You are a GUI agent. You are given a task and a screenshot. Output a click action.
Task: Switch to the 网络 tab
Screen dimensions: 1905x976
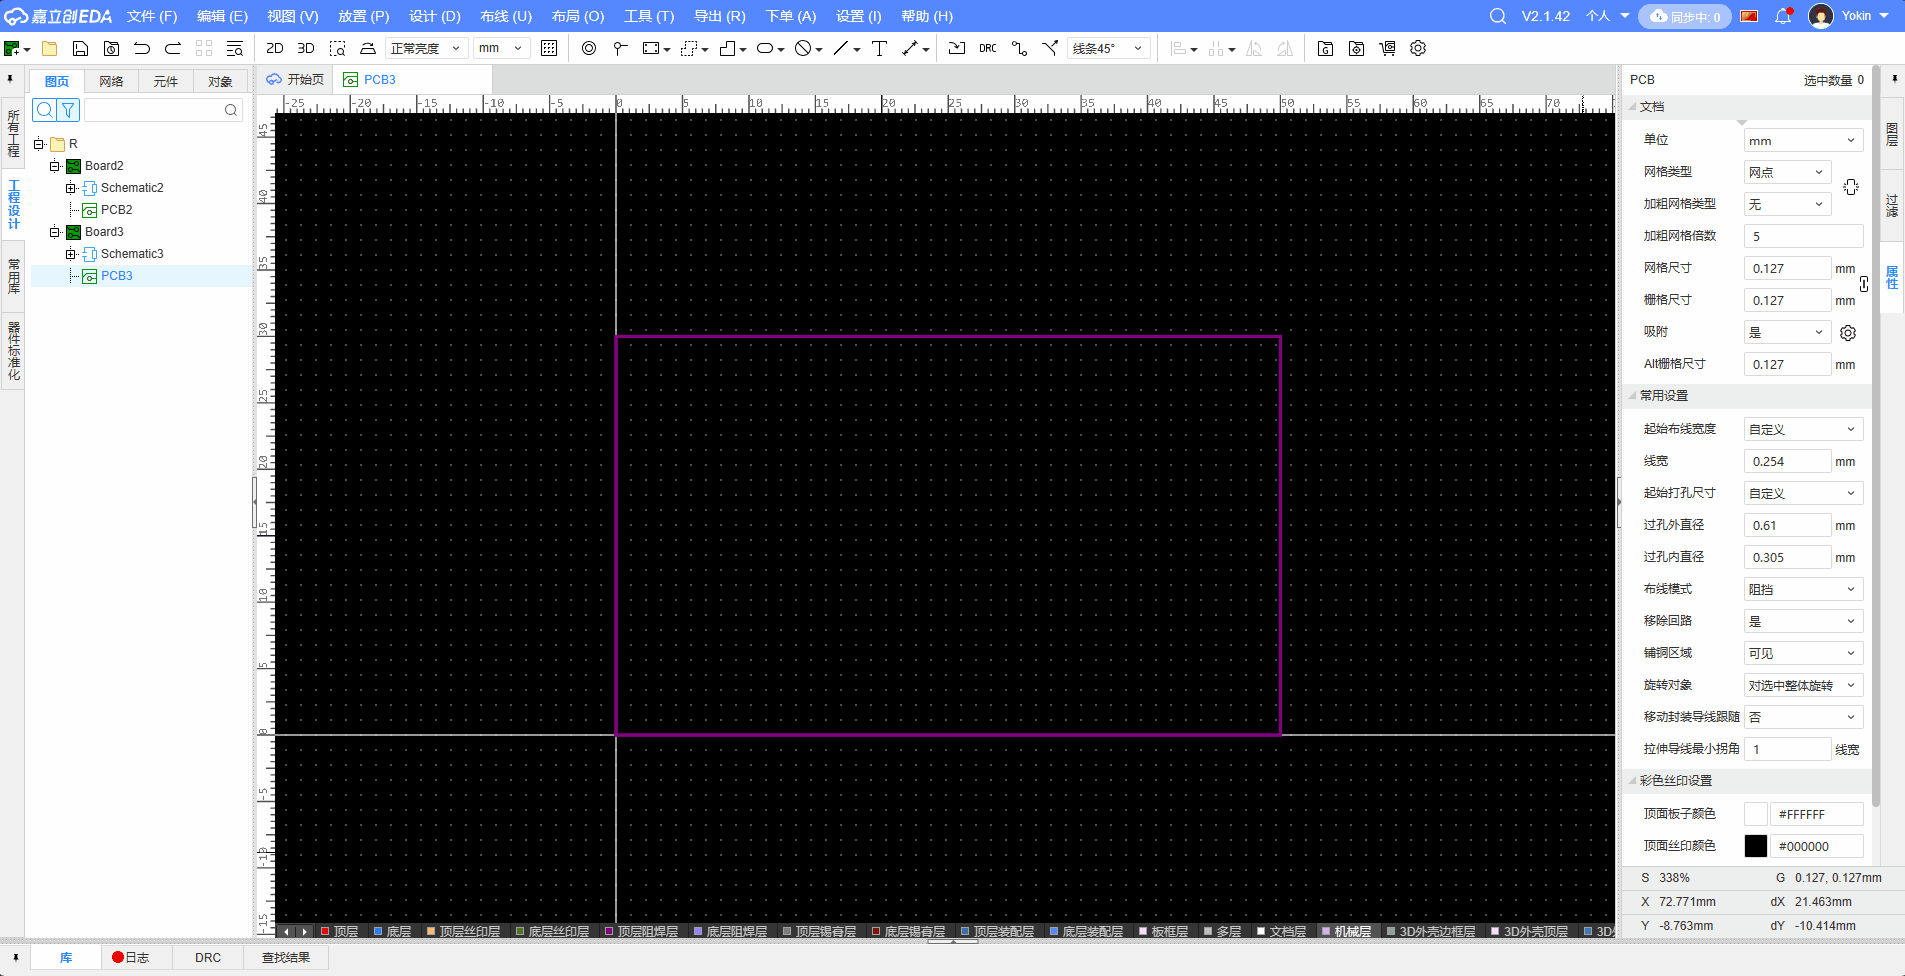[111, 81]
